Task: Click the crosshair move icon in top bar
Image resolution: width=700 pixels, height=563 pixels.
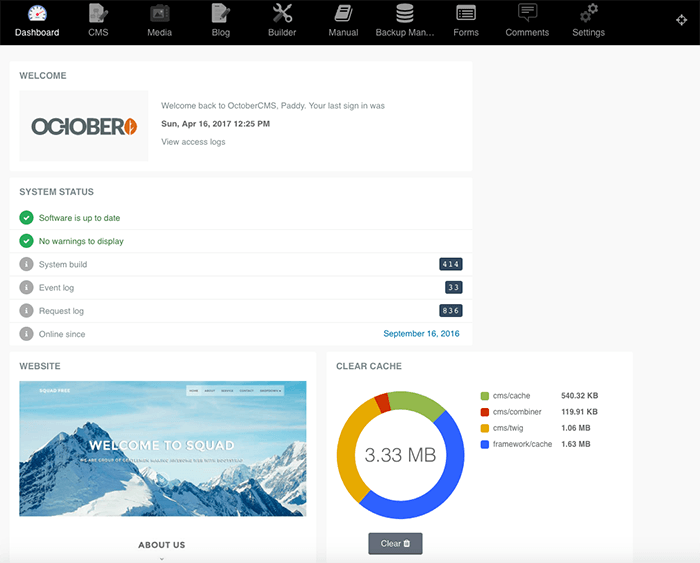Action: (x=681, y=20)
